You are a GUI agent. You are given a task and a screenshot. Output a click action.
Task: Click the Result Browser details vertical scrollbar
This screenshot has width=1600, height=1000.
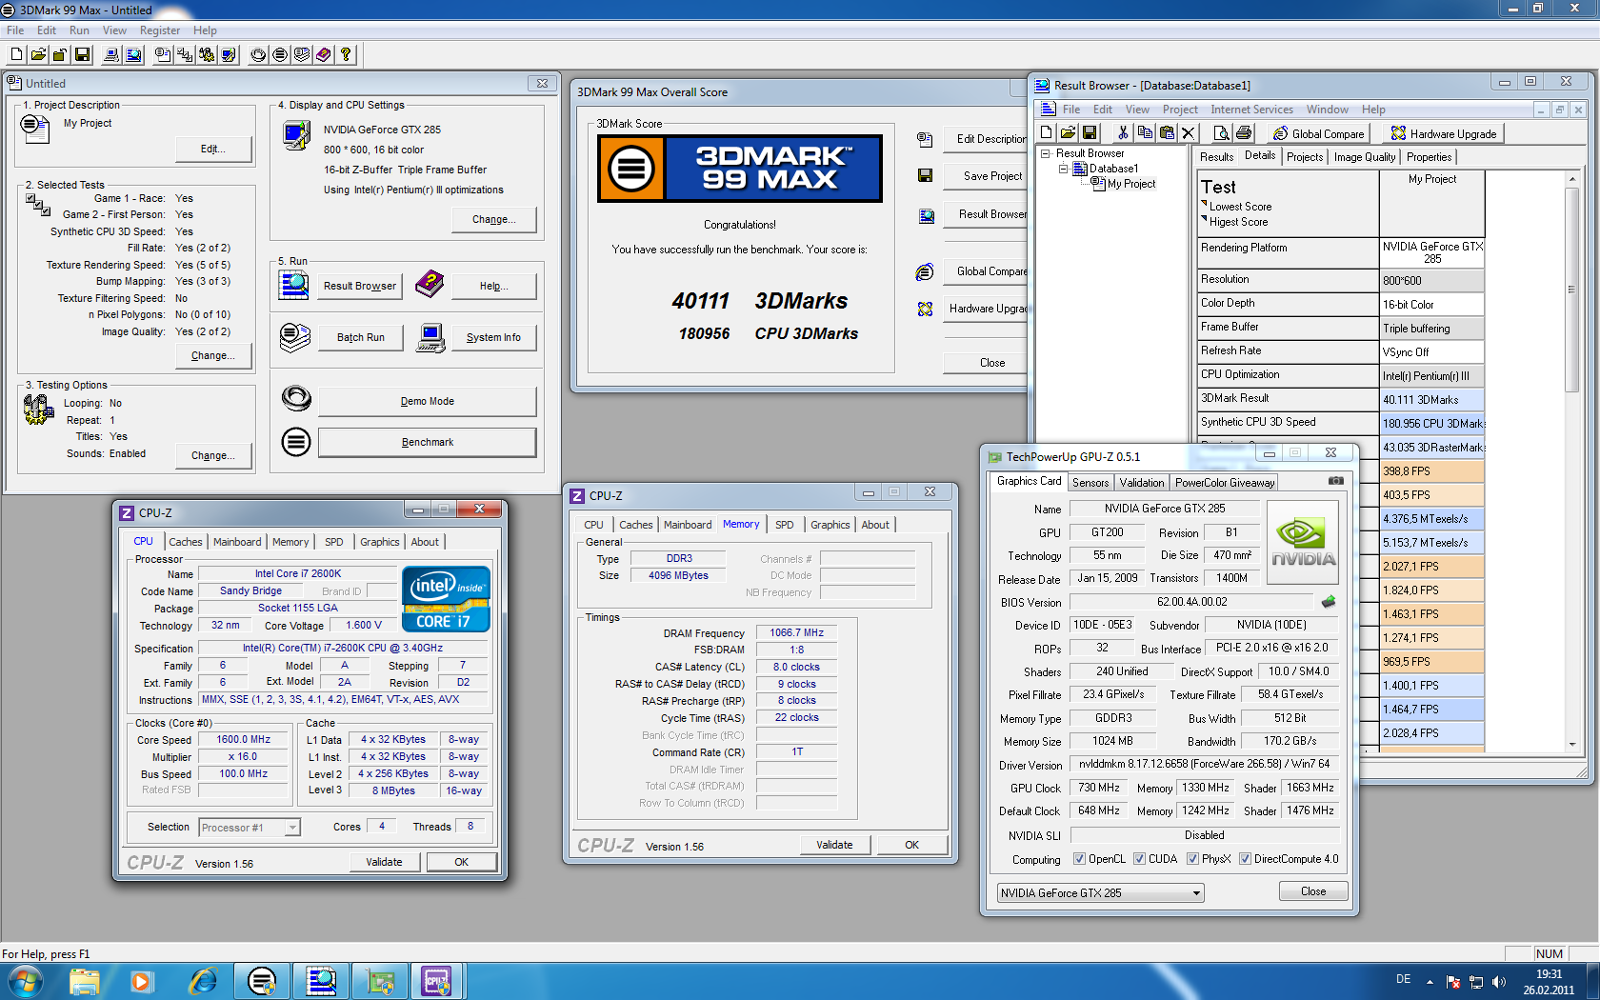[x=1572, y=460]
